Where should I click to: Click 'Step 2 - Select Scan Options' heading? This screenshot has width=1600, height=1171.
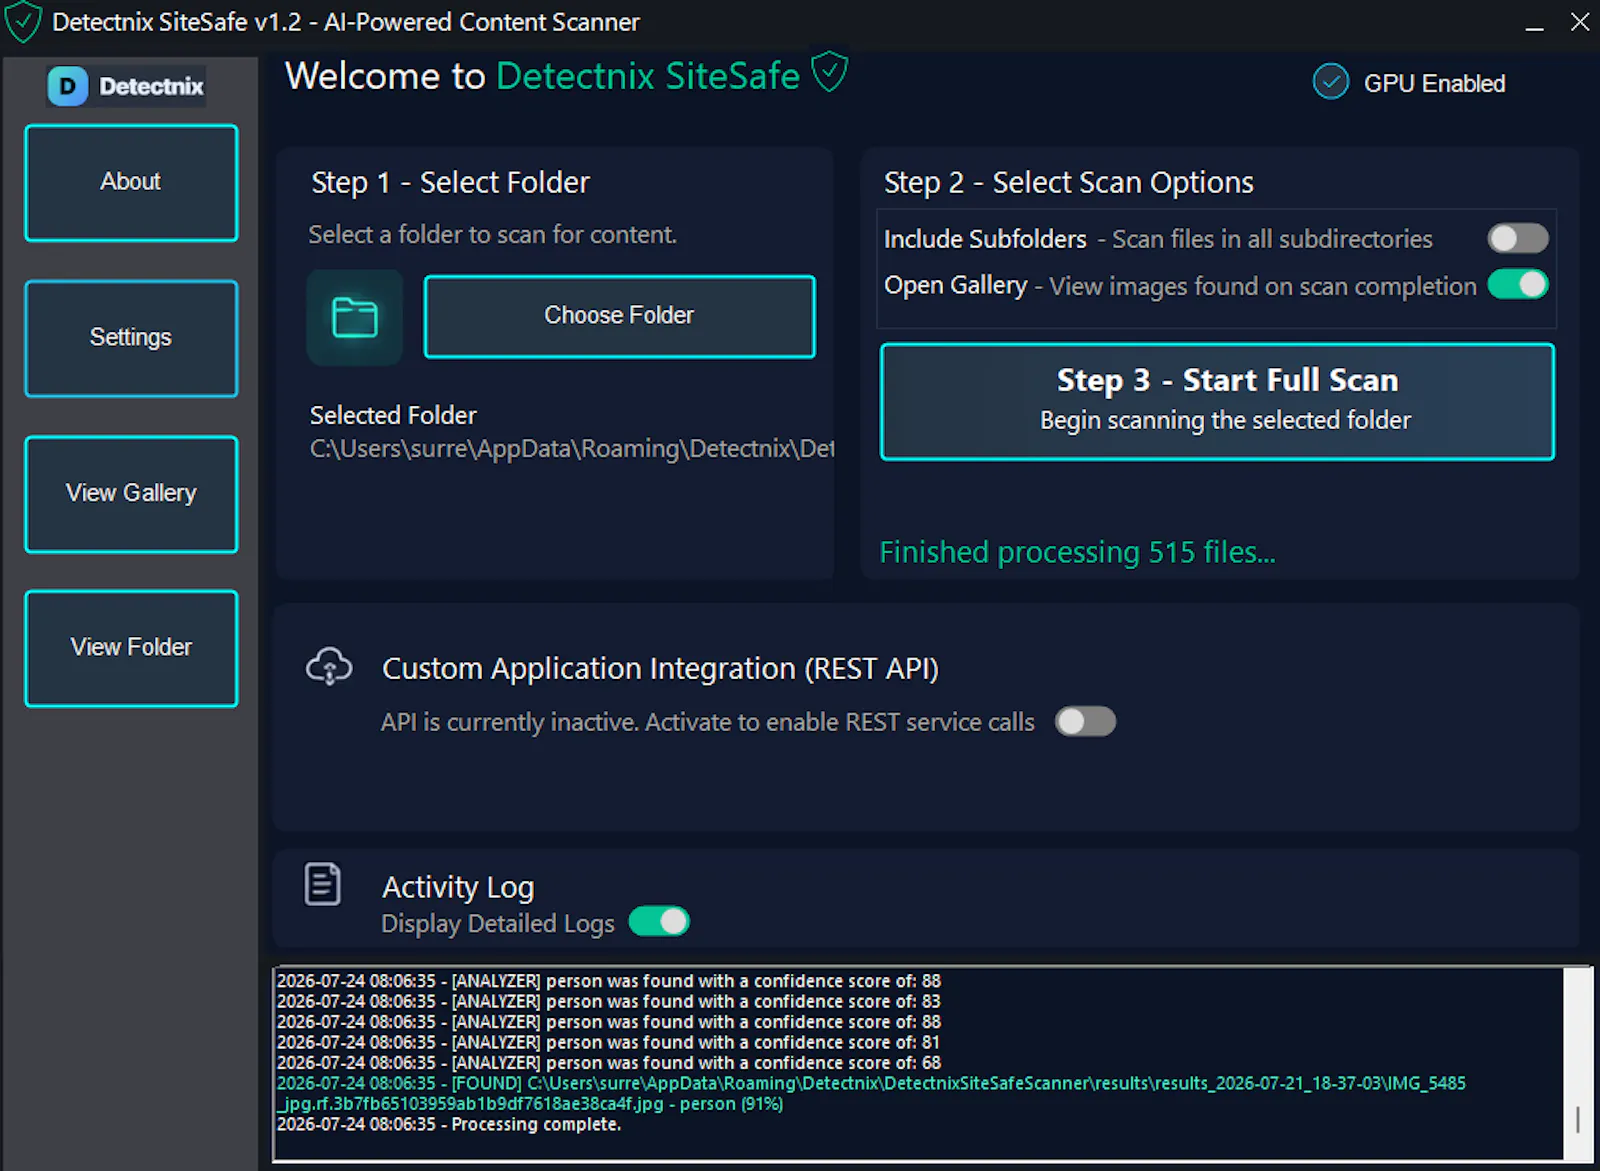1068,182
